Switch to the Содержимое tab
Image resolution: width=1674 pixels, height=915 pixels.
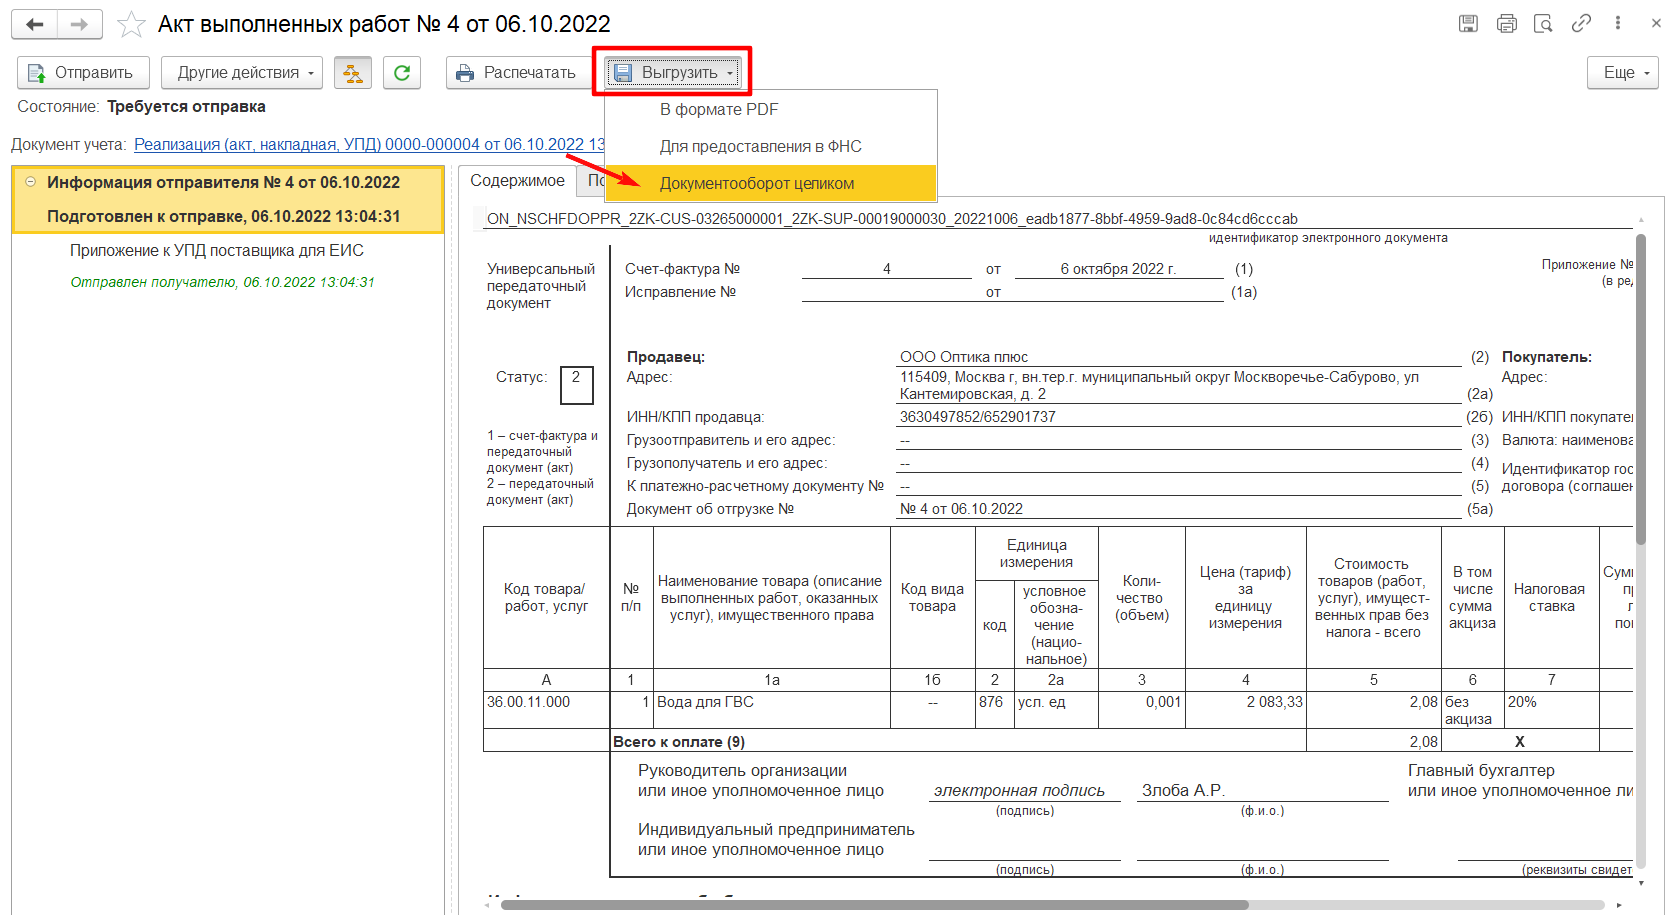517,181
